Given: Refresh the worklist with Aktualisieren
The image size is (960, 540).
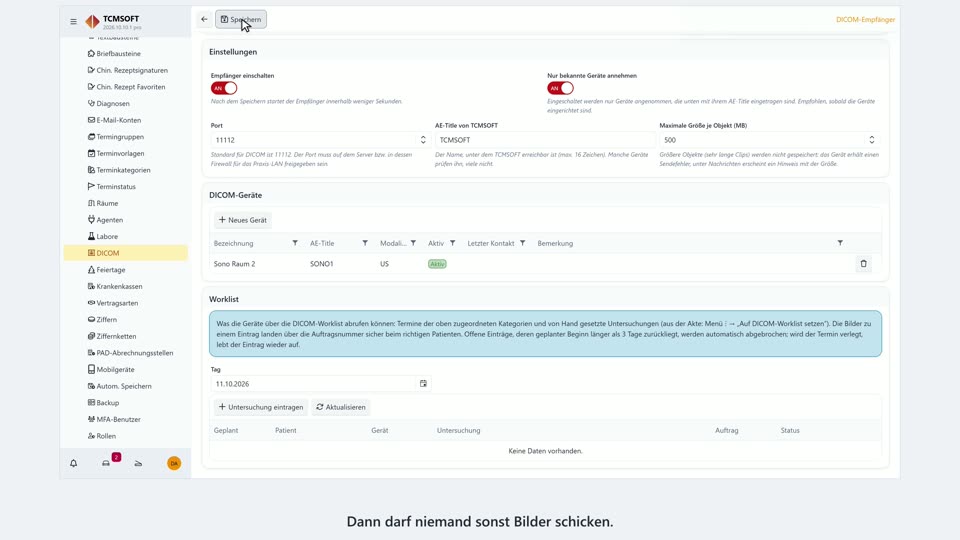Looking at the screenshot, I should (341, 407).
